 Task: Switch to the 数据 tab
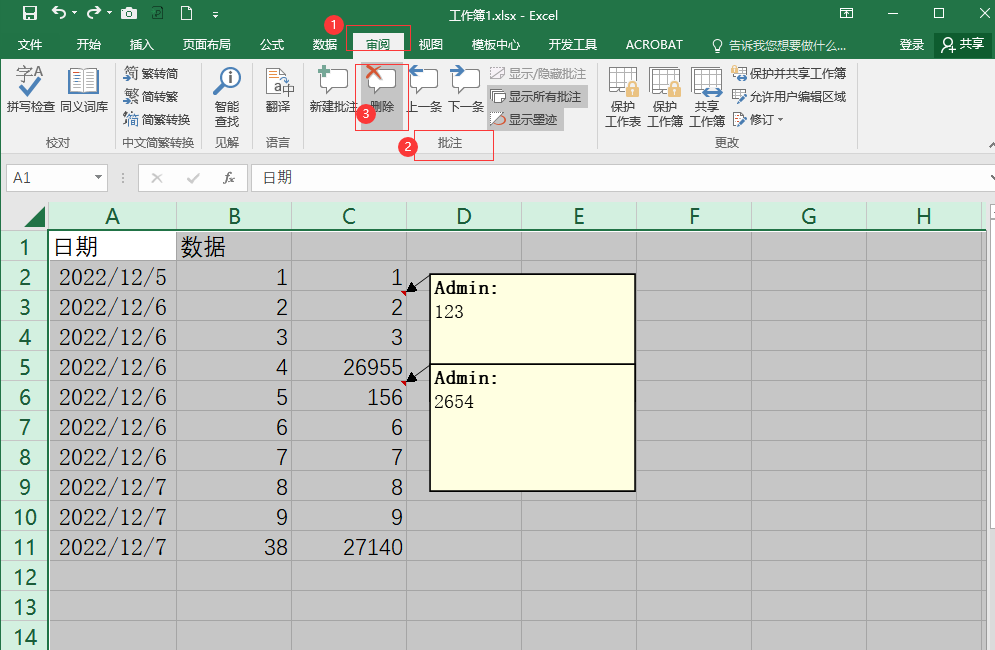coord(325,44)
